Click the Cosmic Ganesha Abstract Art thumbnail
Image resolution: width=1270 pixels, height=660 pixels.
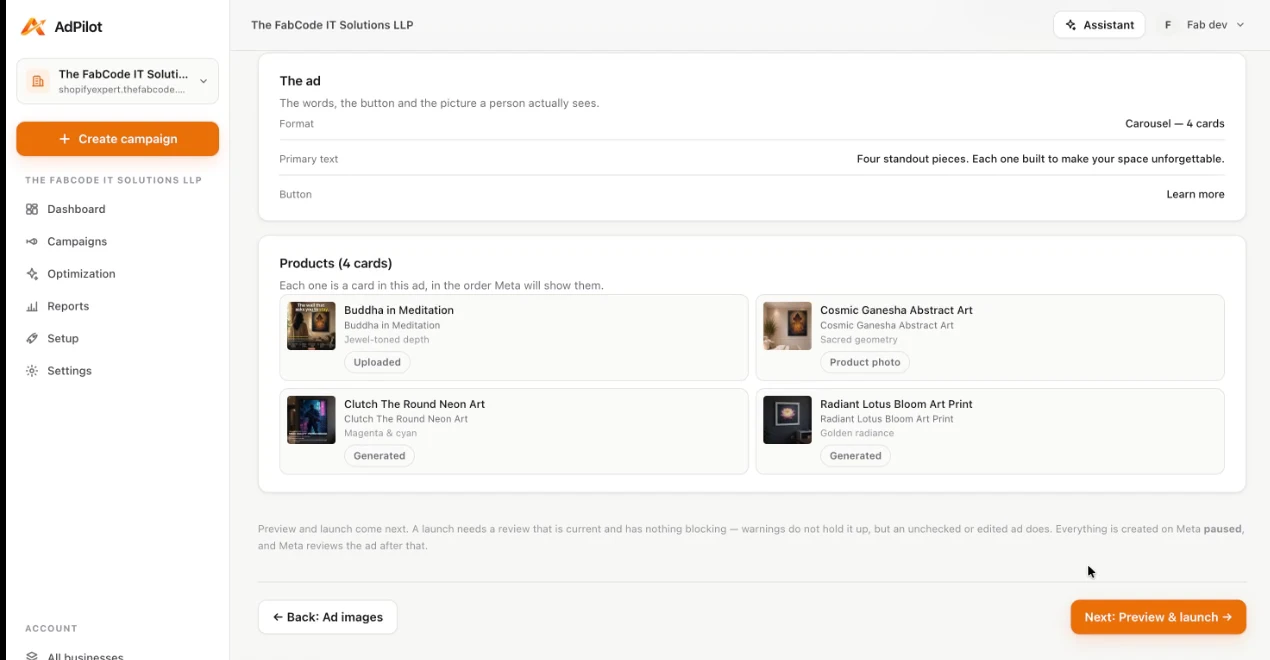787,326
